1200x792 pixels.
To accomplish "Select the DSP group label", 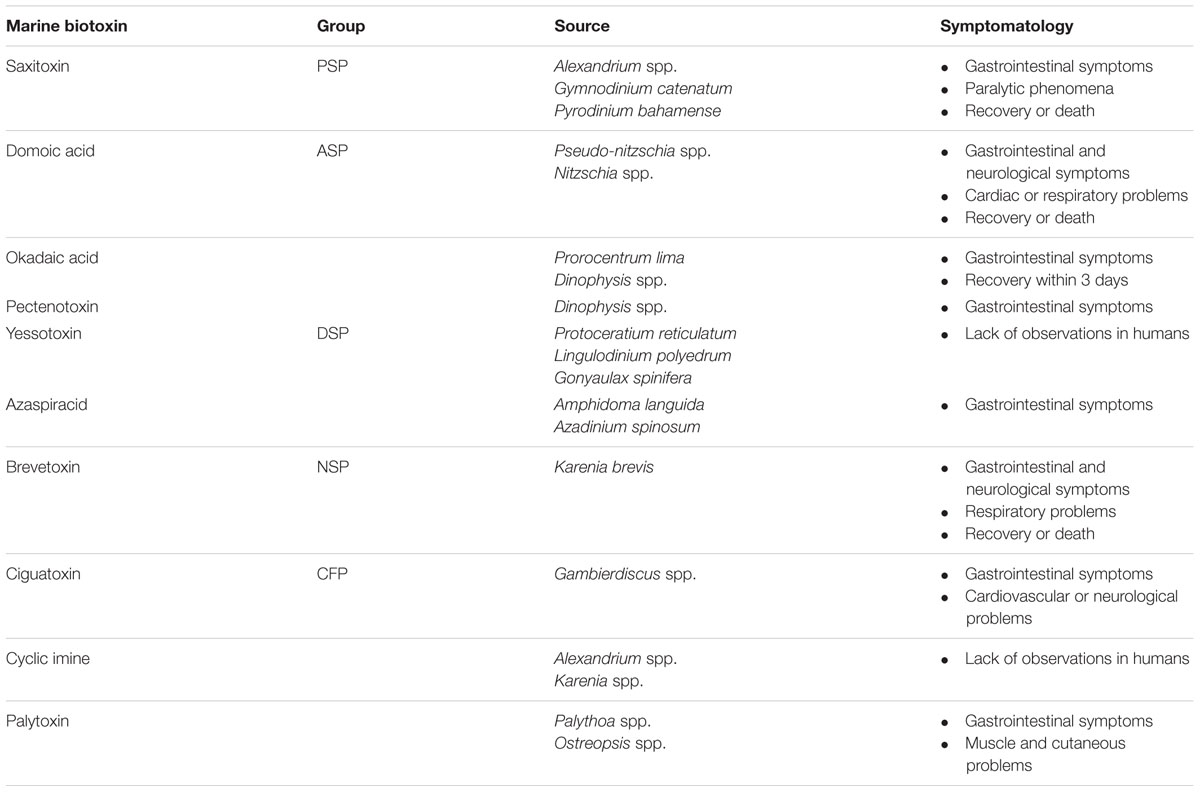I will (x=332, y=334).
